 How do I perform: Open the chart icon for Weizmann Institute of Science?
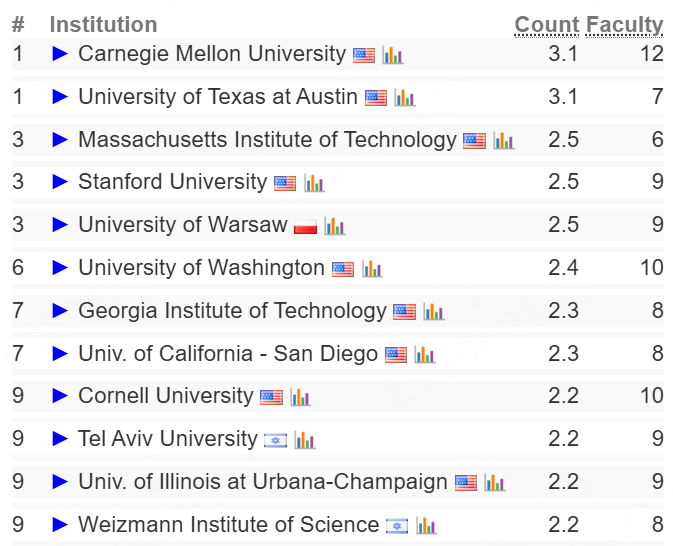[x=426, y=526]
